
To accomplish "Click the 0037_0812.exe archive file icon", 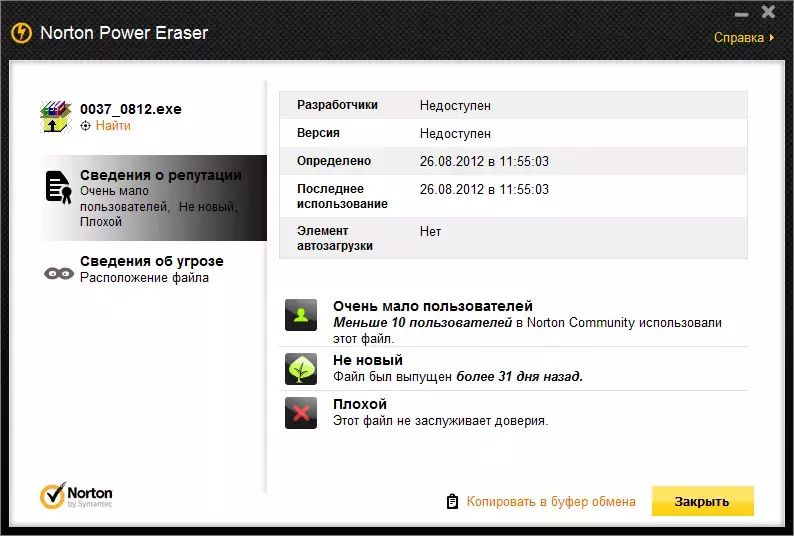I will coord(55,117).
